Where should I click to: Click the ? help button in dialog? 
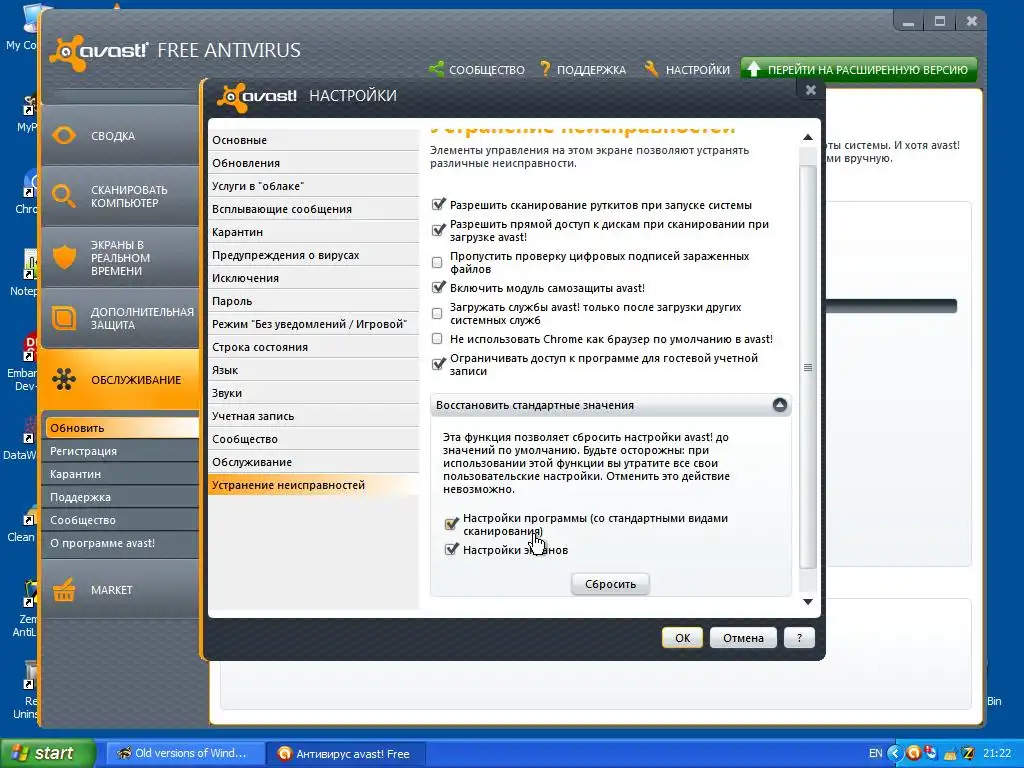click(x=799, y=638)
